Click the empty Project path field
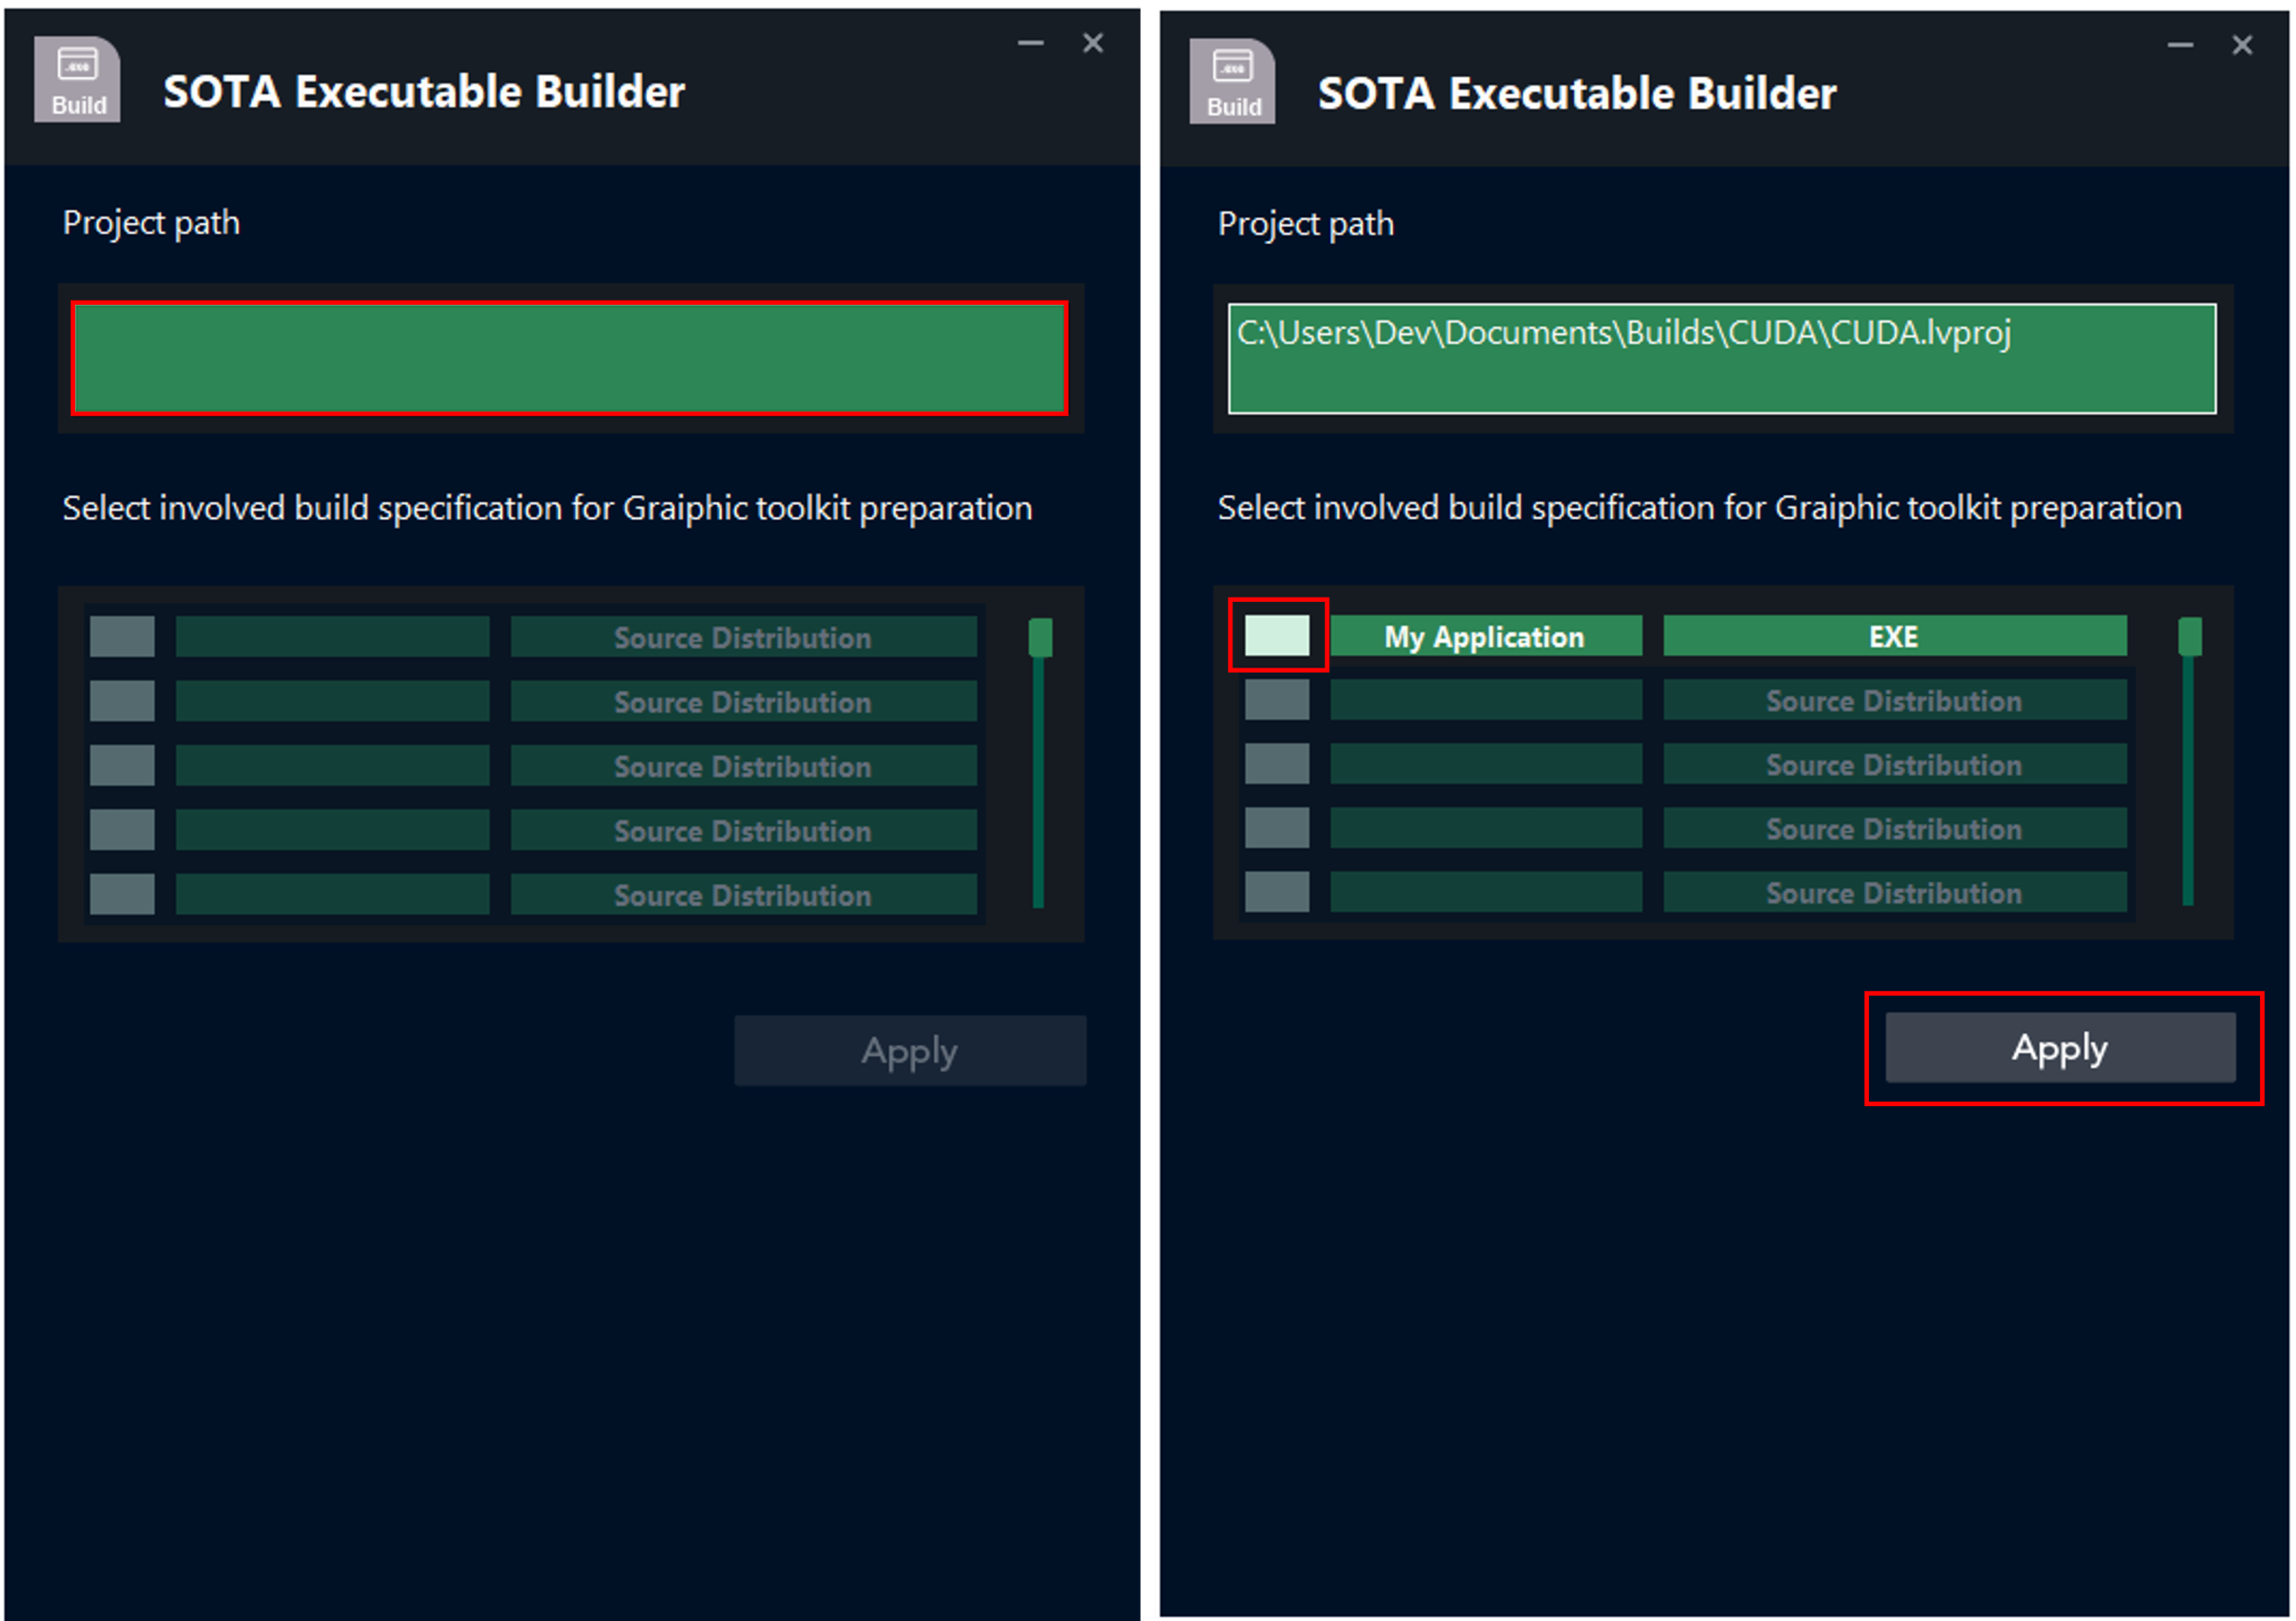This screenshot has height=1621, width=2296. [x=569, y=358]
